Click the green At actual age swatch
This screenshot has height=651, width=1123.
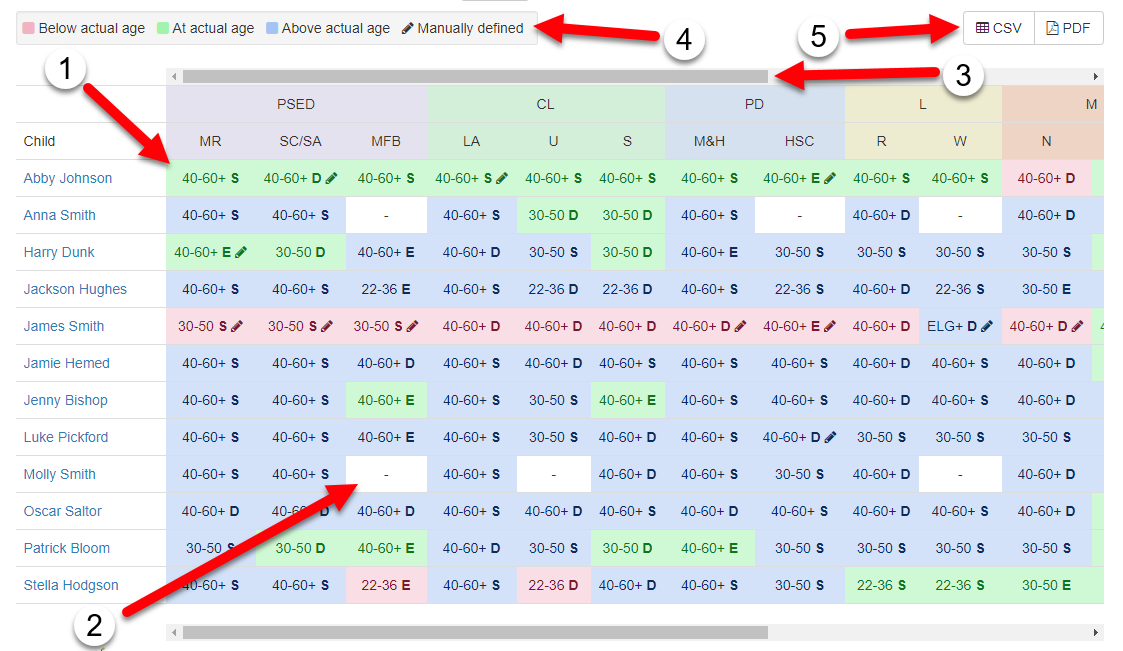(x=163, y=29)
